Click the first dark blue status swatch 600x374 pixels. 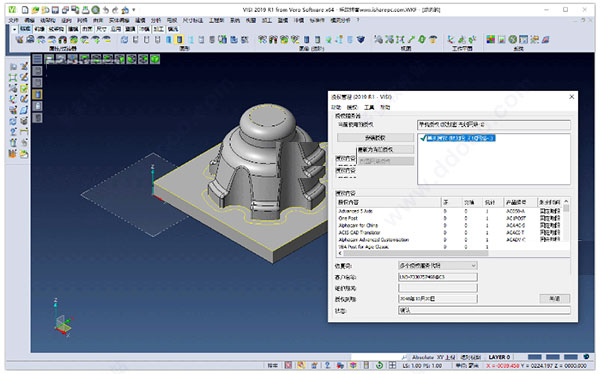pos(535,357)
